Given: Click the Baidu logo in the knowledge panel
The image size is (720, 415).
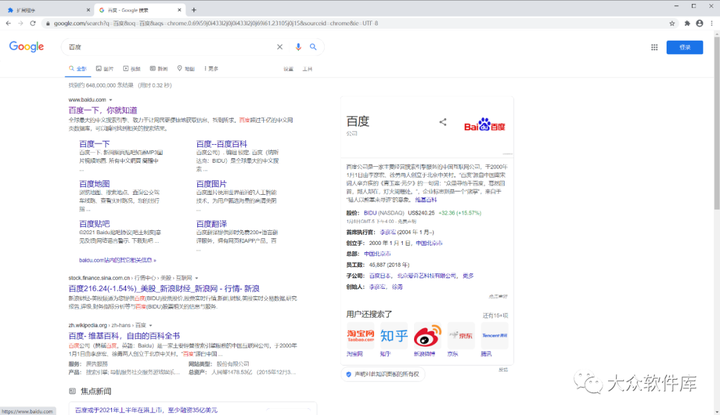Looking at the screenshot, I should [x=484, y=125].
